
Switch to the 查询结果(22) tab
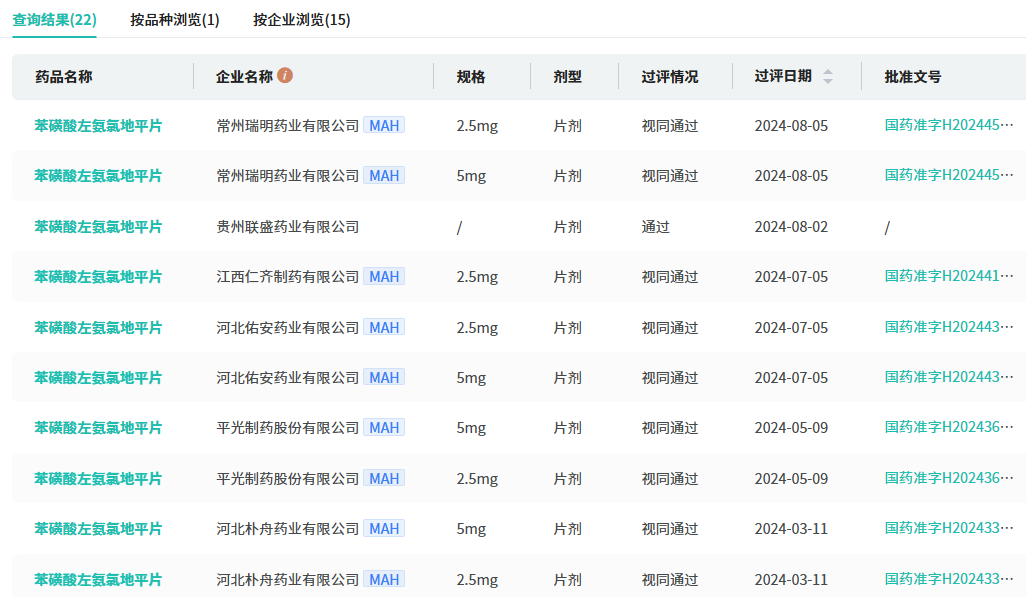[54, 20]
